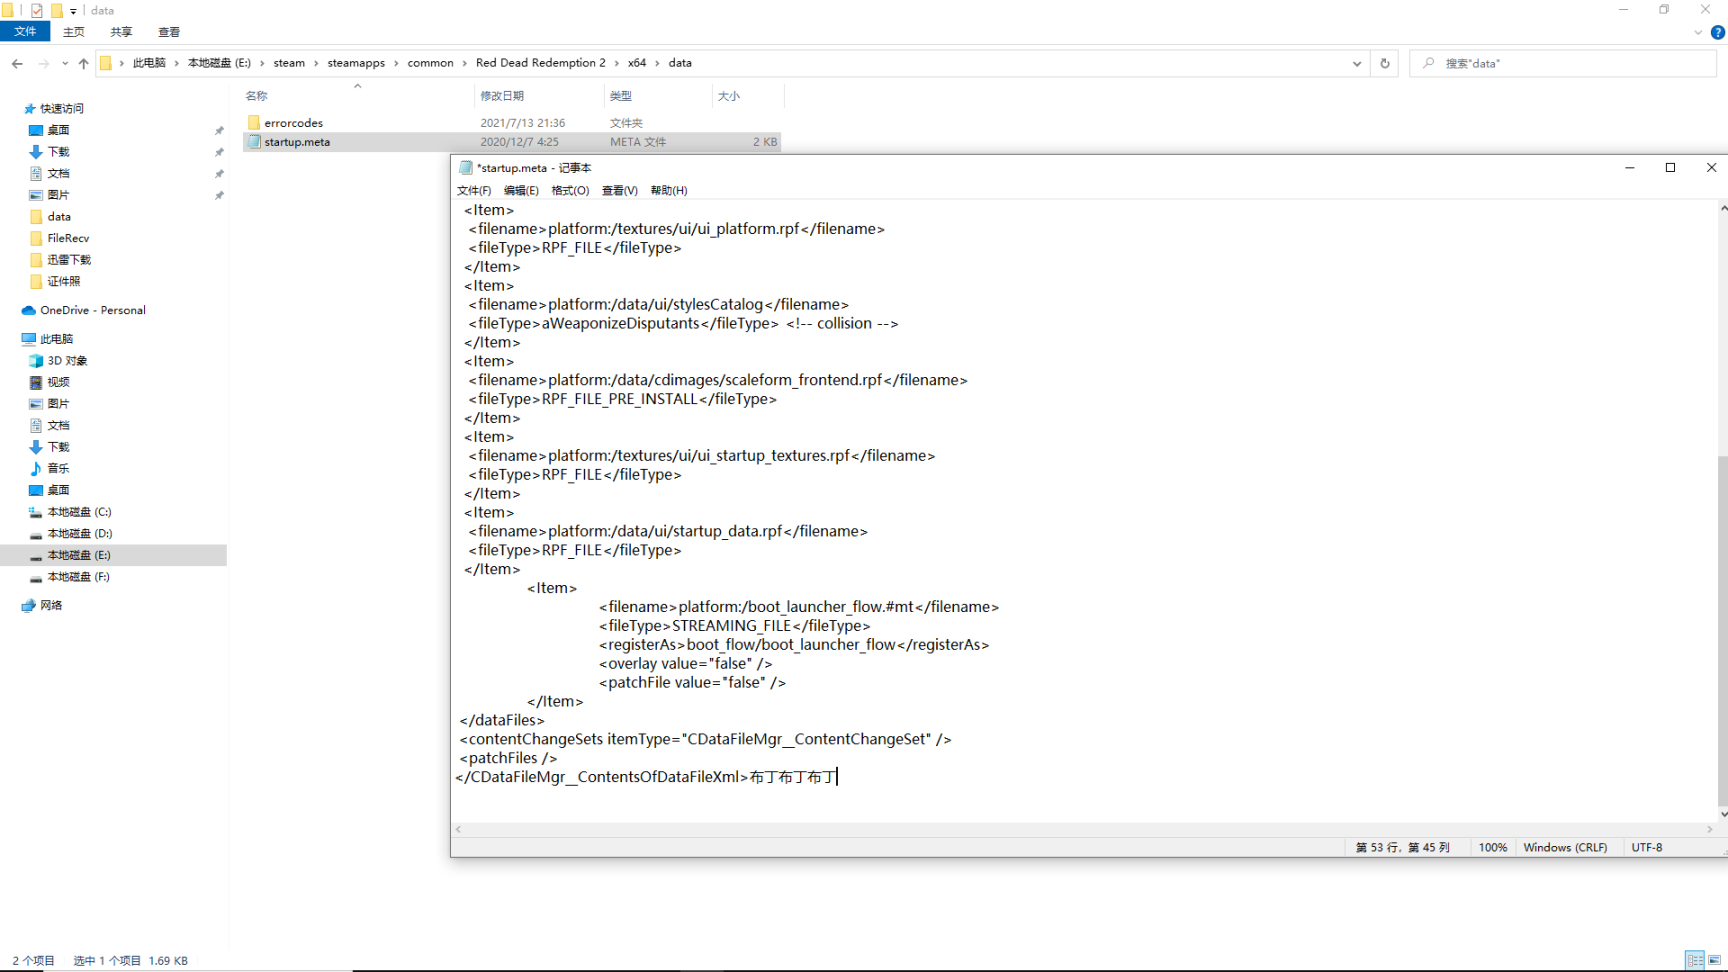Click the Windows (CRLF) status entry
Screen dimensions: 1728x972
[1565, 847]
